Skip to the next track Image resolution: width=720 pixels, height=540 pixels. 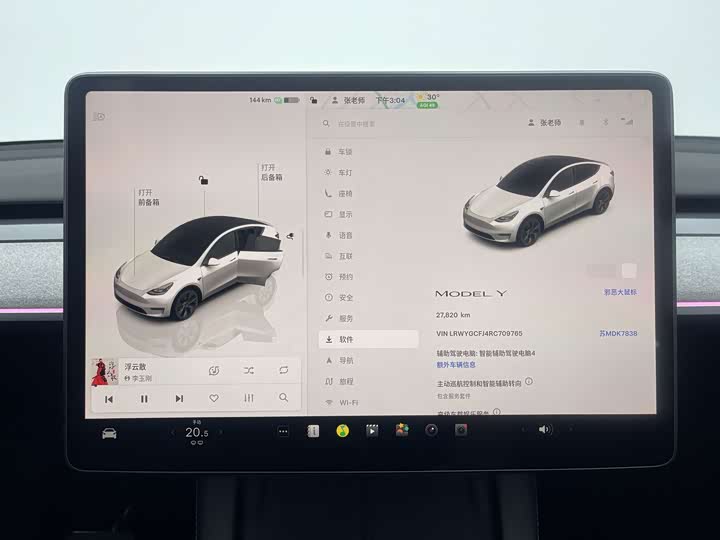179,398
